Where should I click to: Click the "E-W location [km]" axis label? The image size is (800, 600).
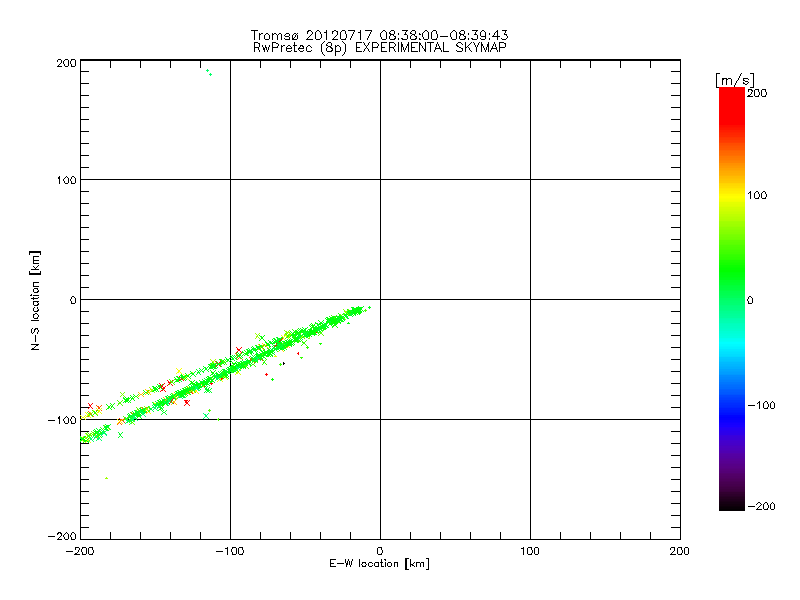click(x=379, y=564)
